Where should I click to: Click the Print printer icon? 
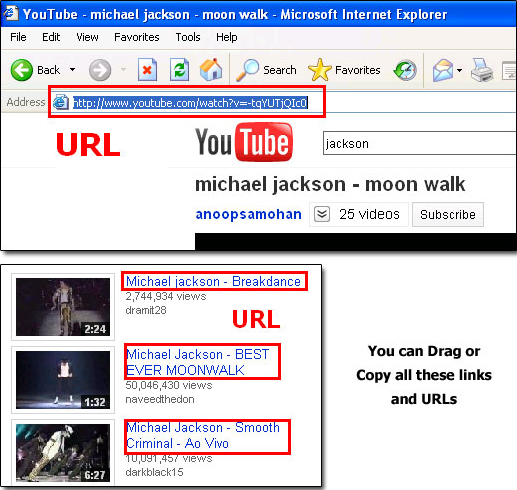482,70
